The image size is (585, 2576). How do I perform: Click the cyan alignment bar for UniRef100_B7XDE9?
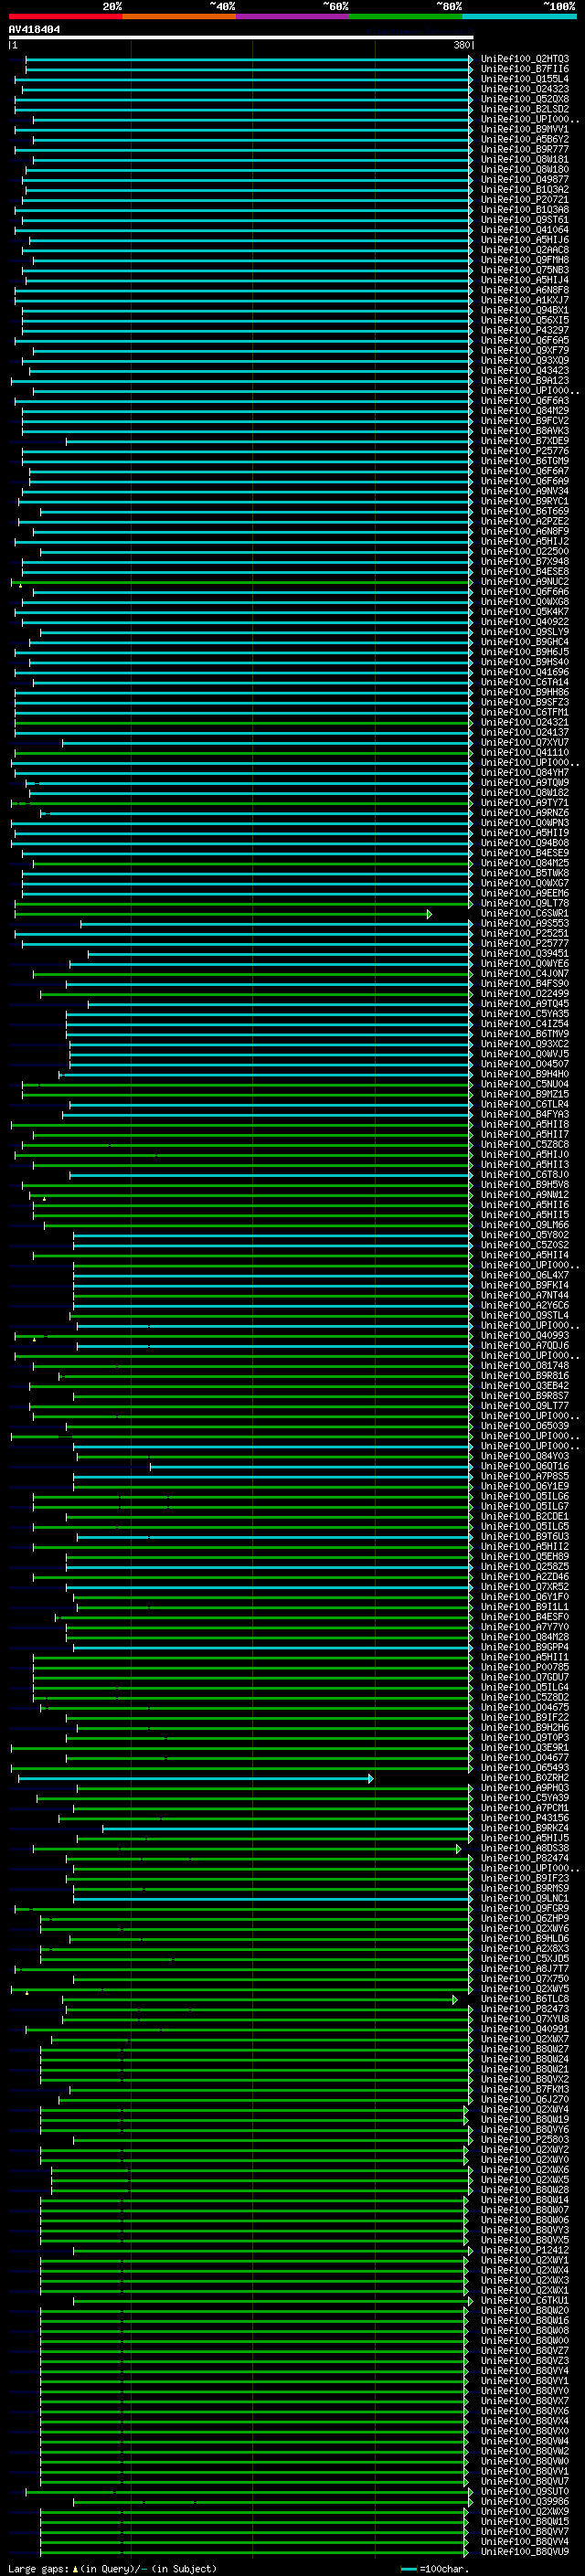point(269,441)
